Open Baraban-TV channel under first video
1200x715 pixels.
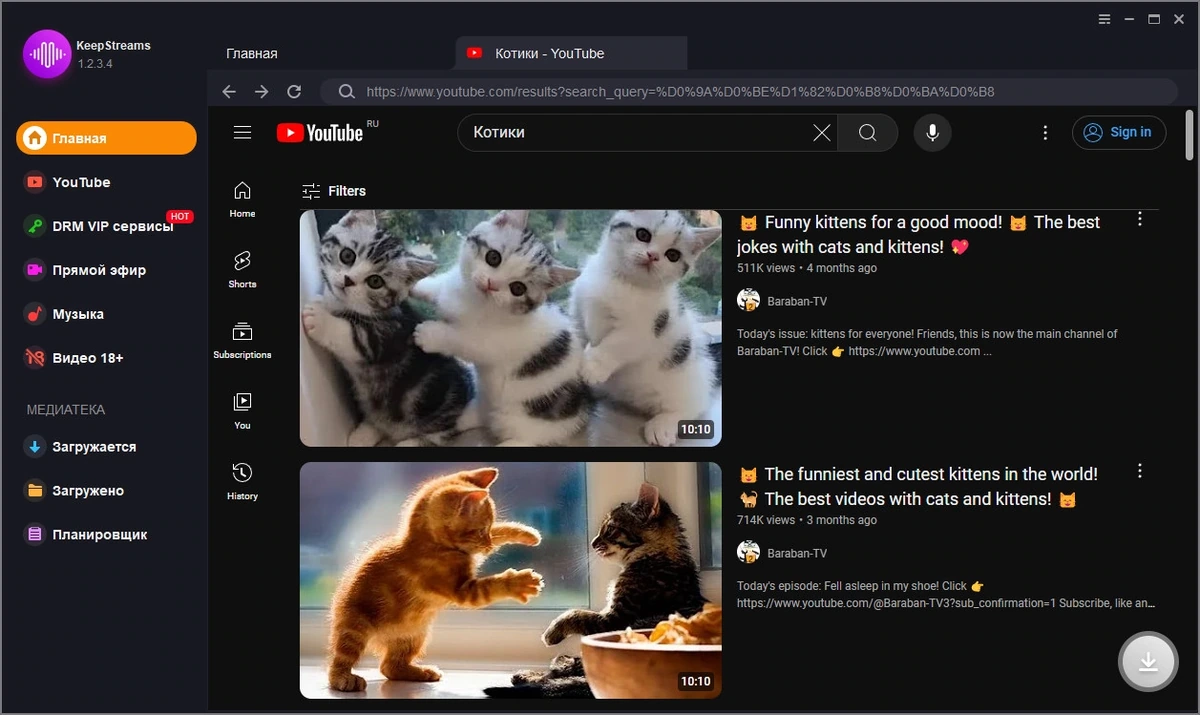tap(797, 301)
